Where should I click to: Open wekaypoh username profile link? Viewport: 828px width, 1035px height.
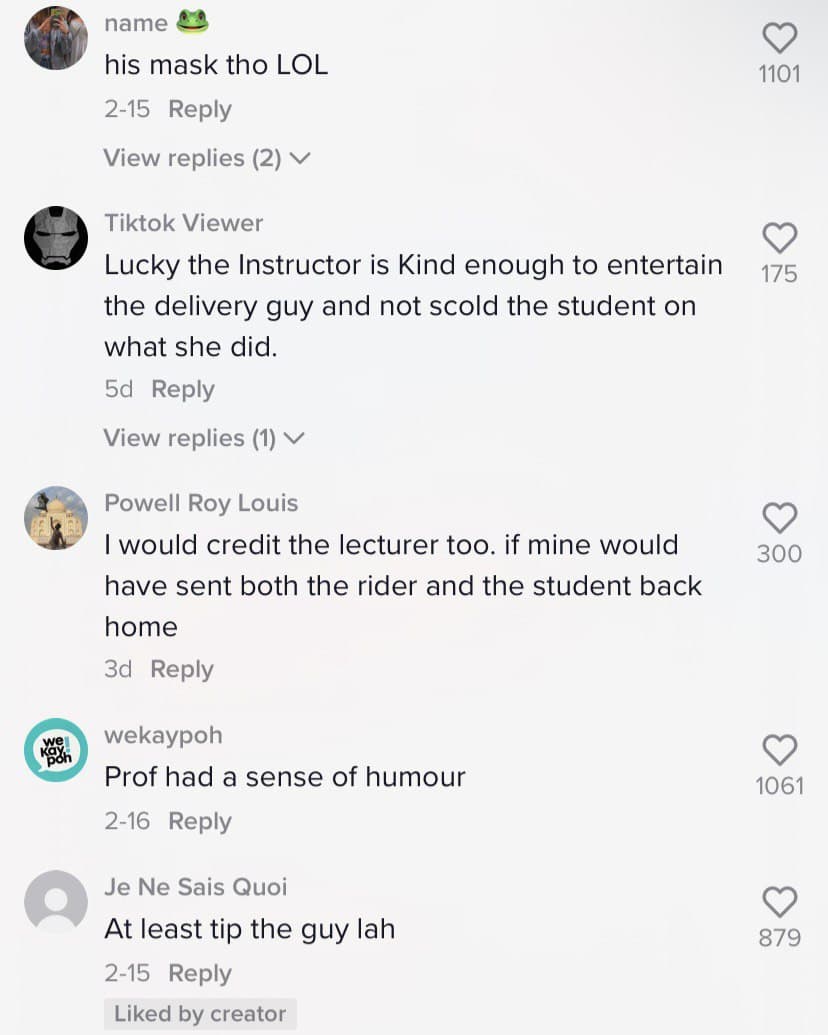tap(163, 735)
